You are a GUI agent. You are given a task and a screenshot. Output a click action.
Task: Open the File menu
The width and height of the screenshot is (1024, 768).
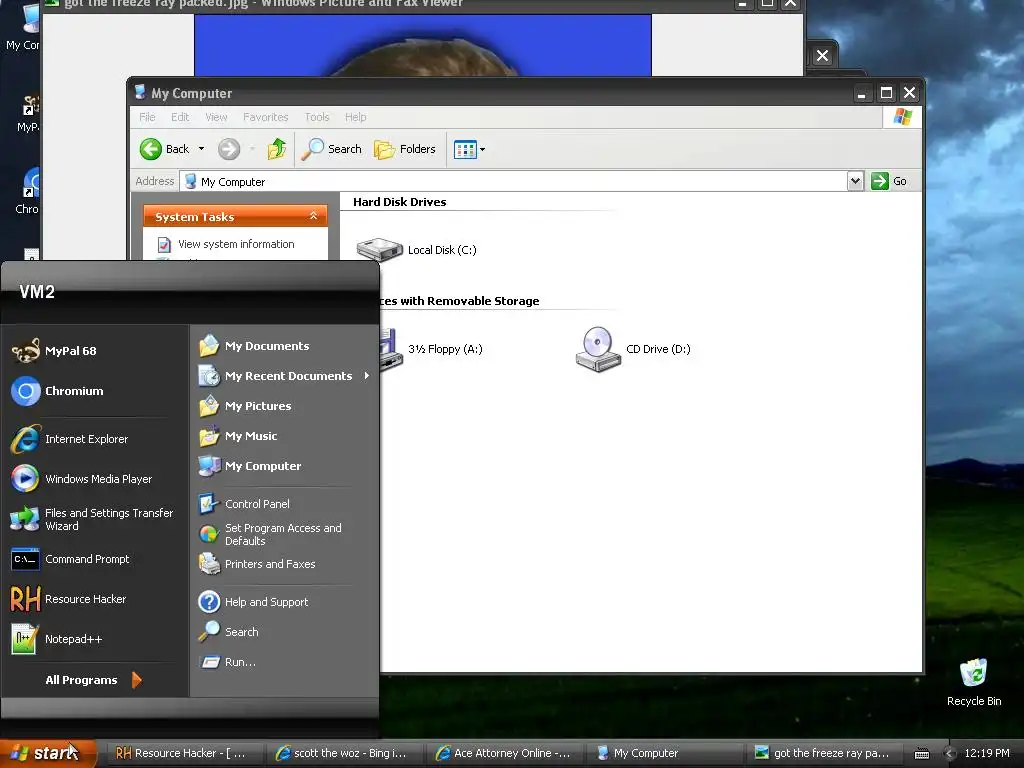(147, 117)
